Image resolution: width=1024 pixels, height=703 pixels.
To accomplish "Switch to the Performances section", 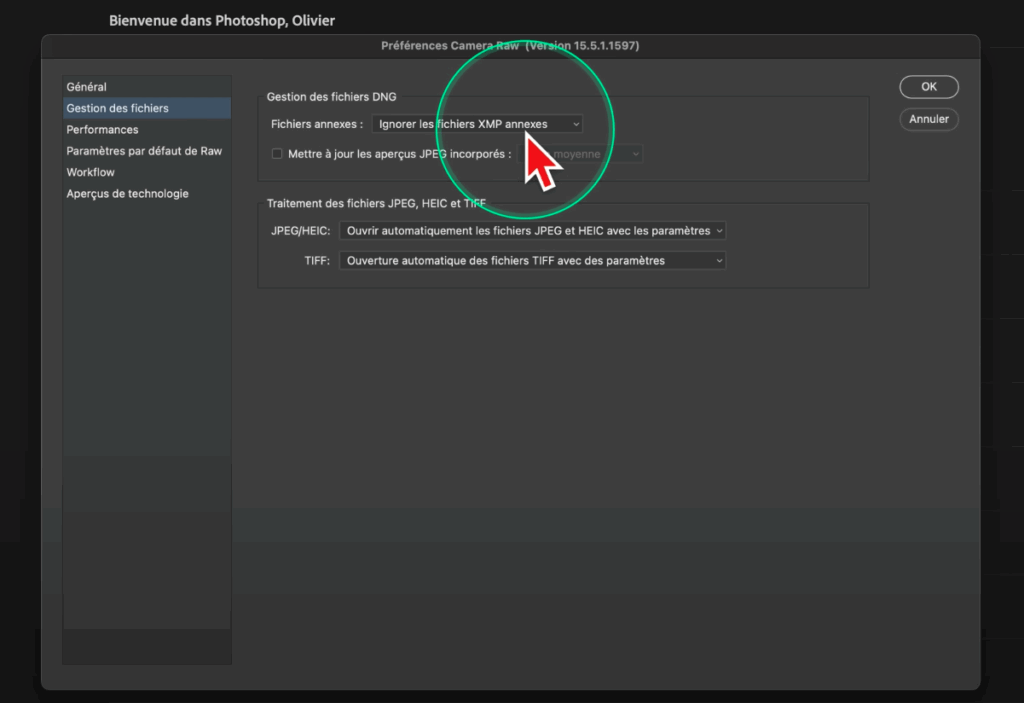I will pos(102,130).
